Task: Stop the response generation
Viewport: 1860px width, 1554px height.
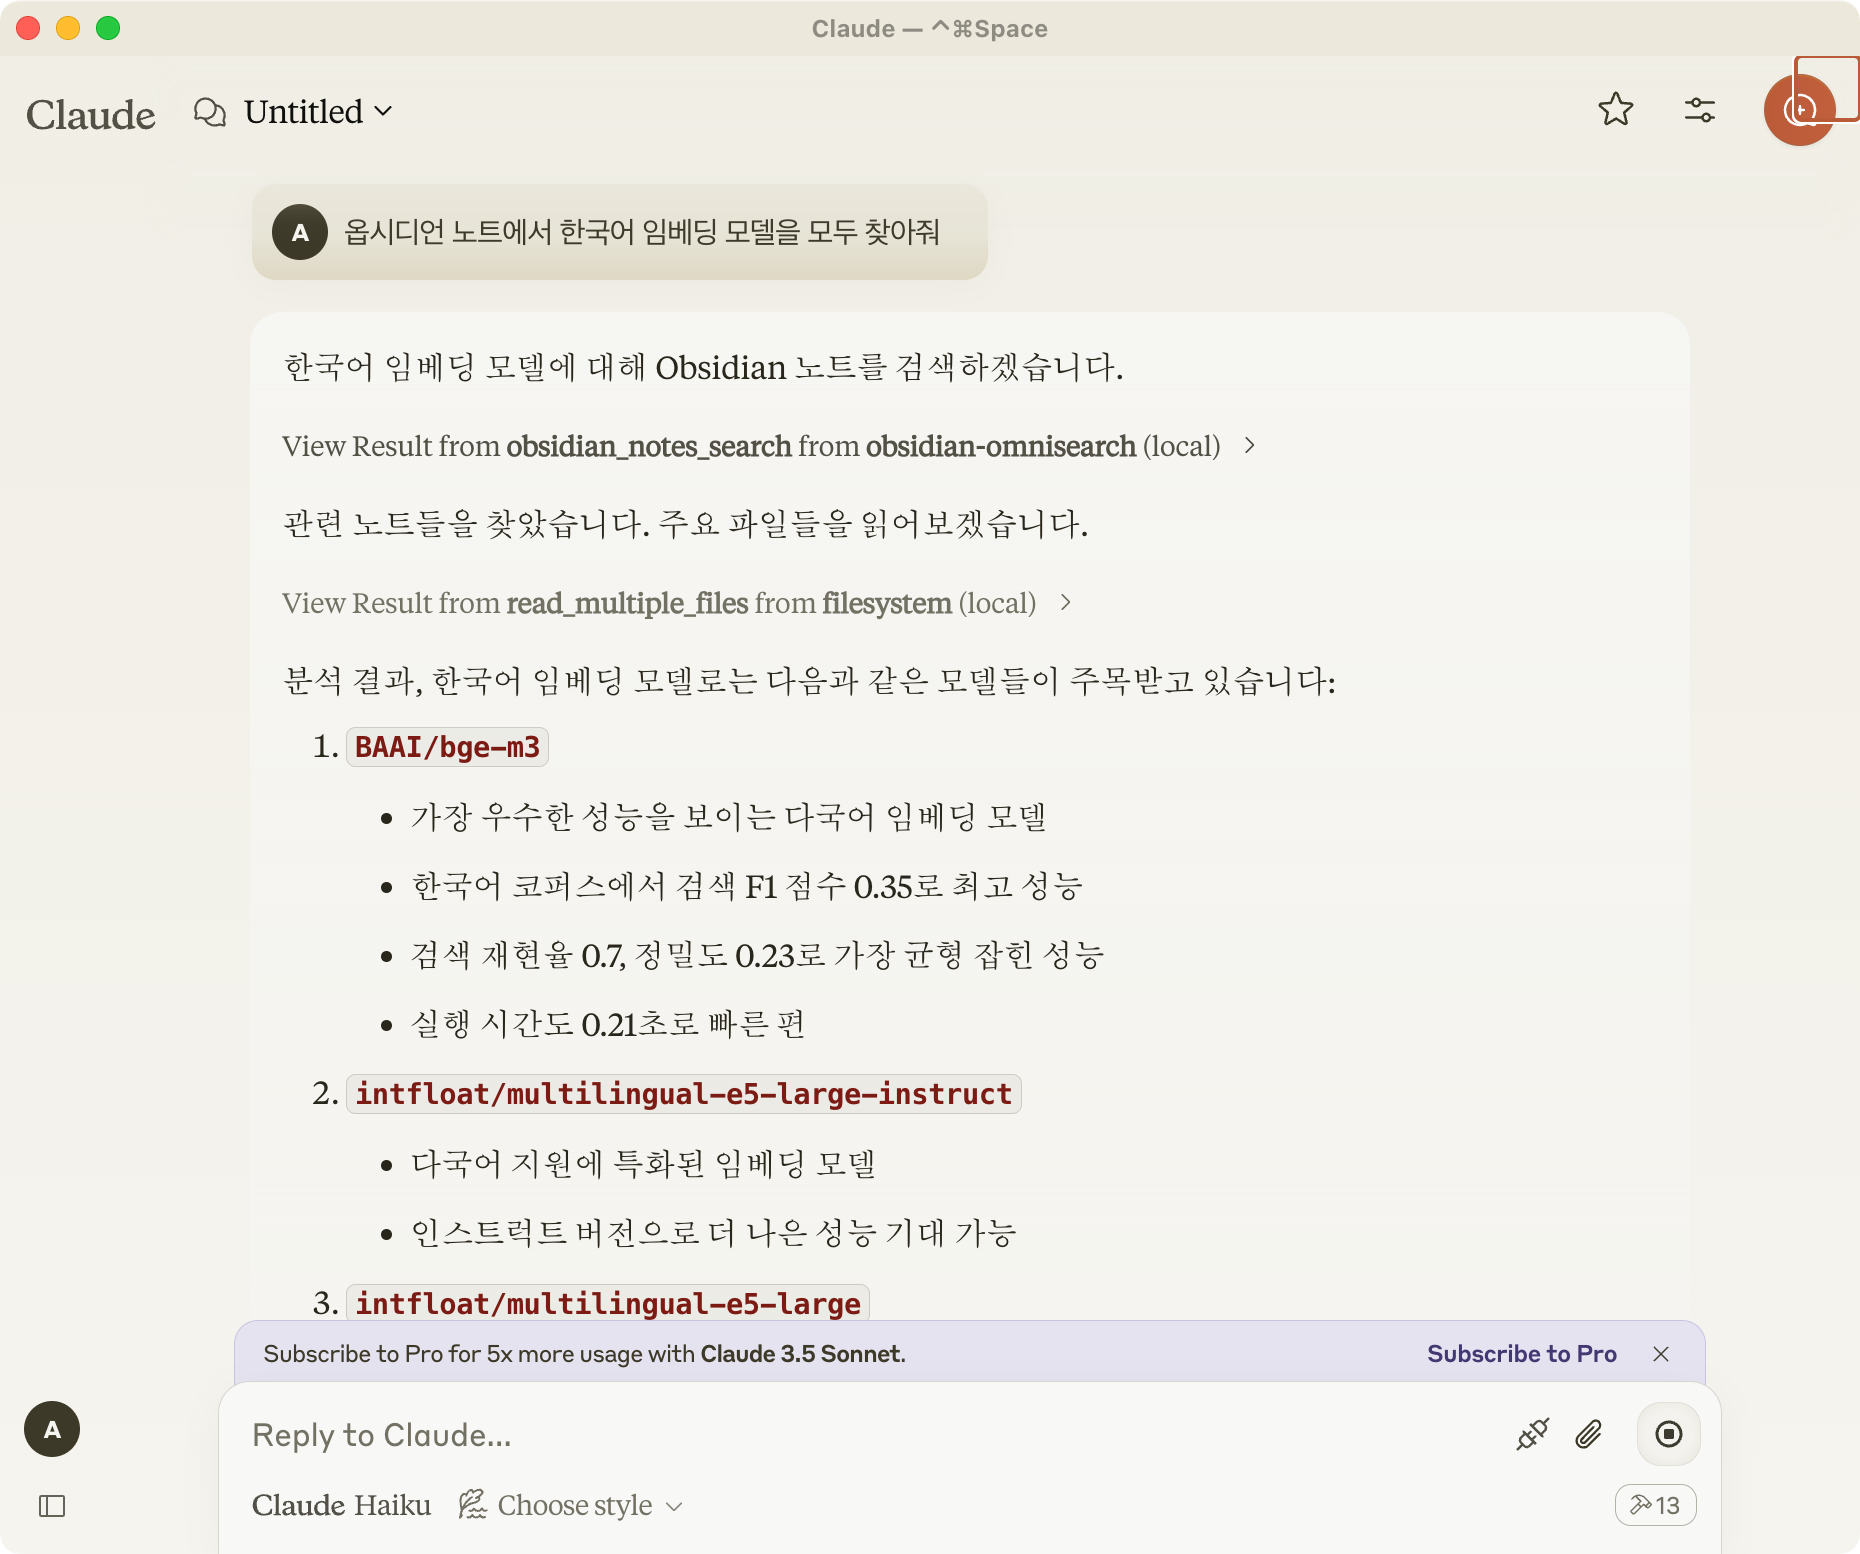Action: click(1668, 1434)
